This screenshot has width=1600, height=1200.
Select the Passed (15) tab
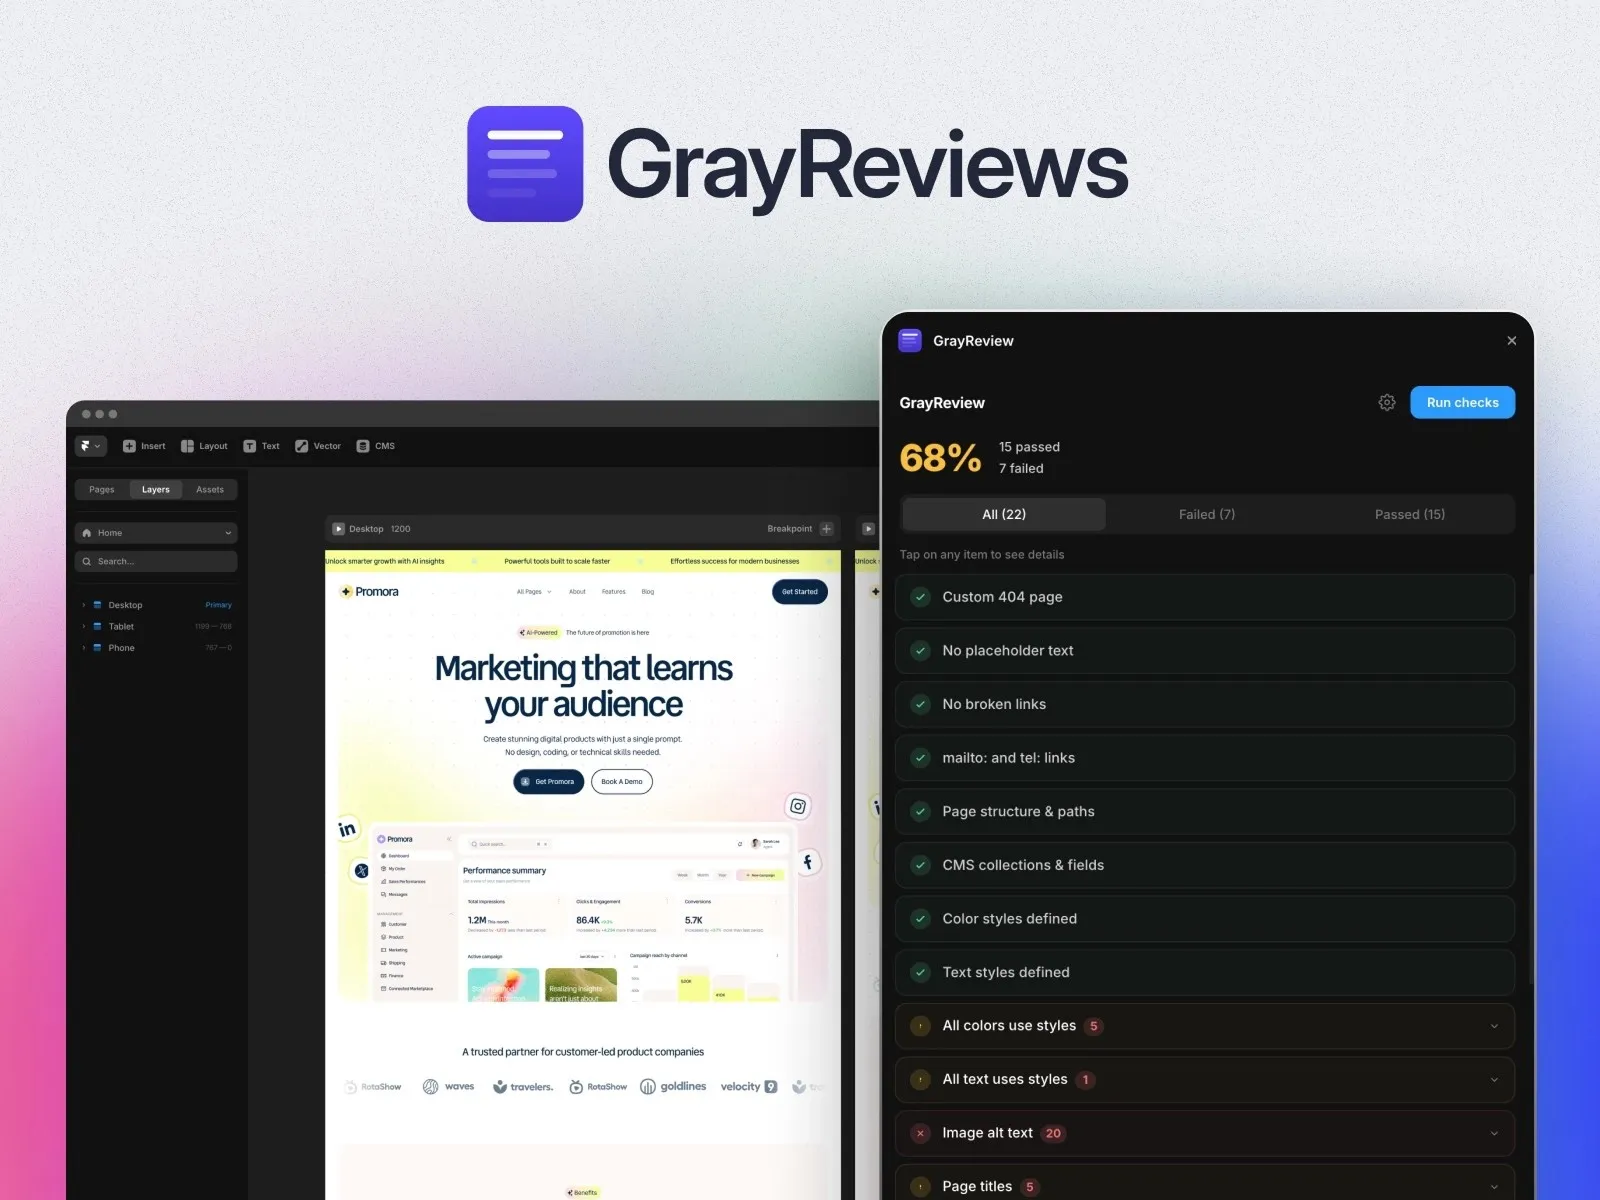point(1410,514)
